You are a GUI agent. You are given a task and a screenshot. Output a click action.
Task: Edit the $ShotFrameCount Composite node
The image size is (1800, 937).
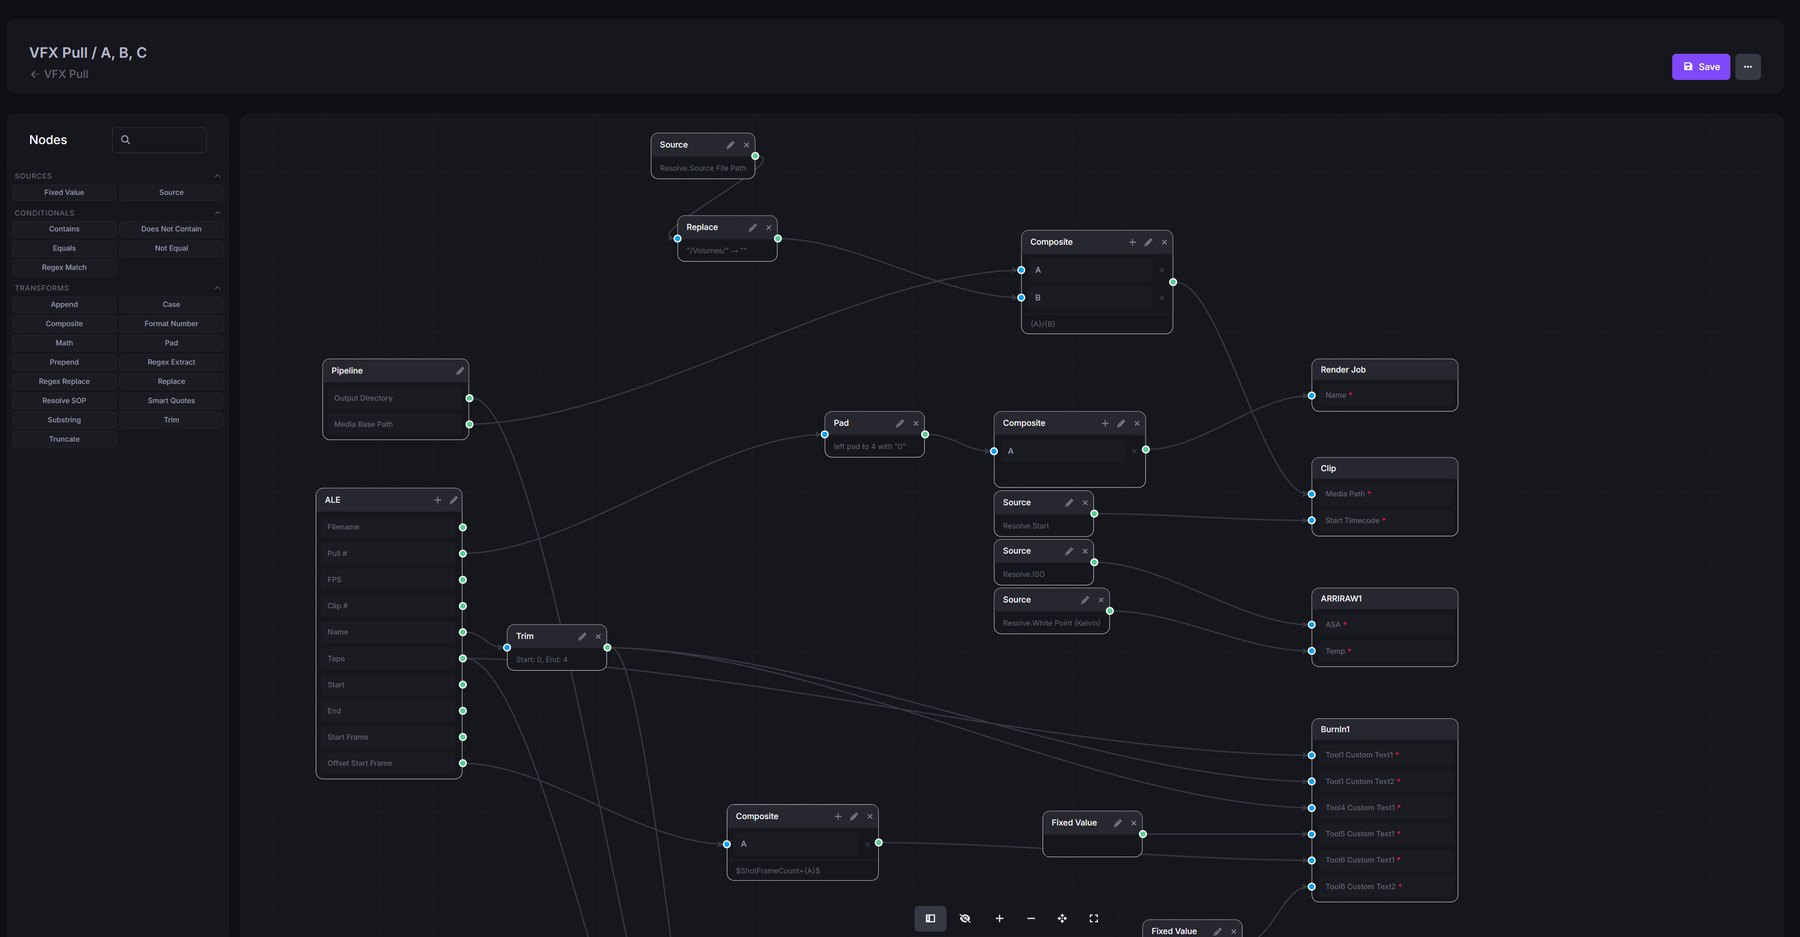click(854, 817)
